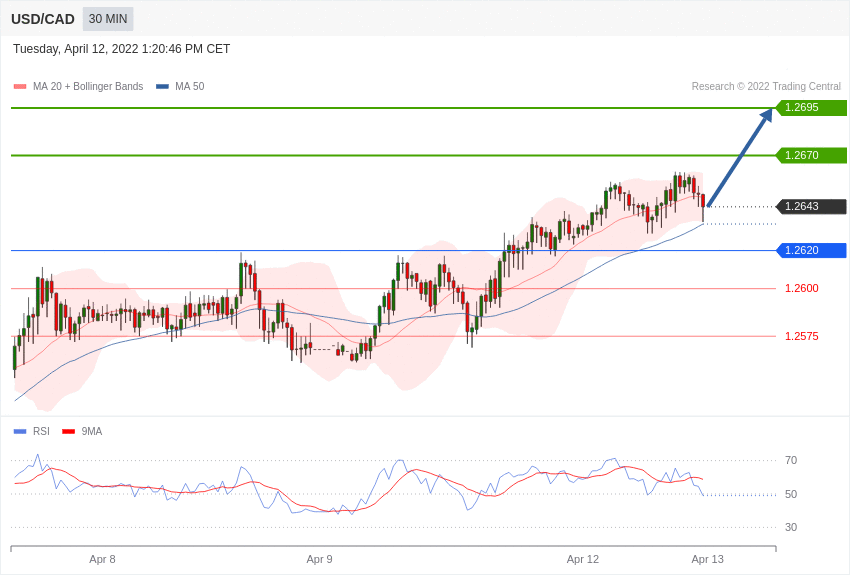Click the RSI 30 level label
The width and height of the screenshot is (850, 576).
pyautogui.click(x=791, y=527)
